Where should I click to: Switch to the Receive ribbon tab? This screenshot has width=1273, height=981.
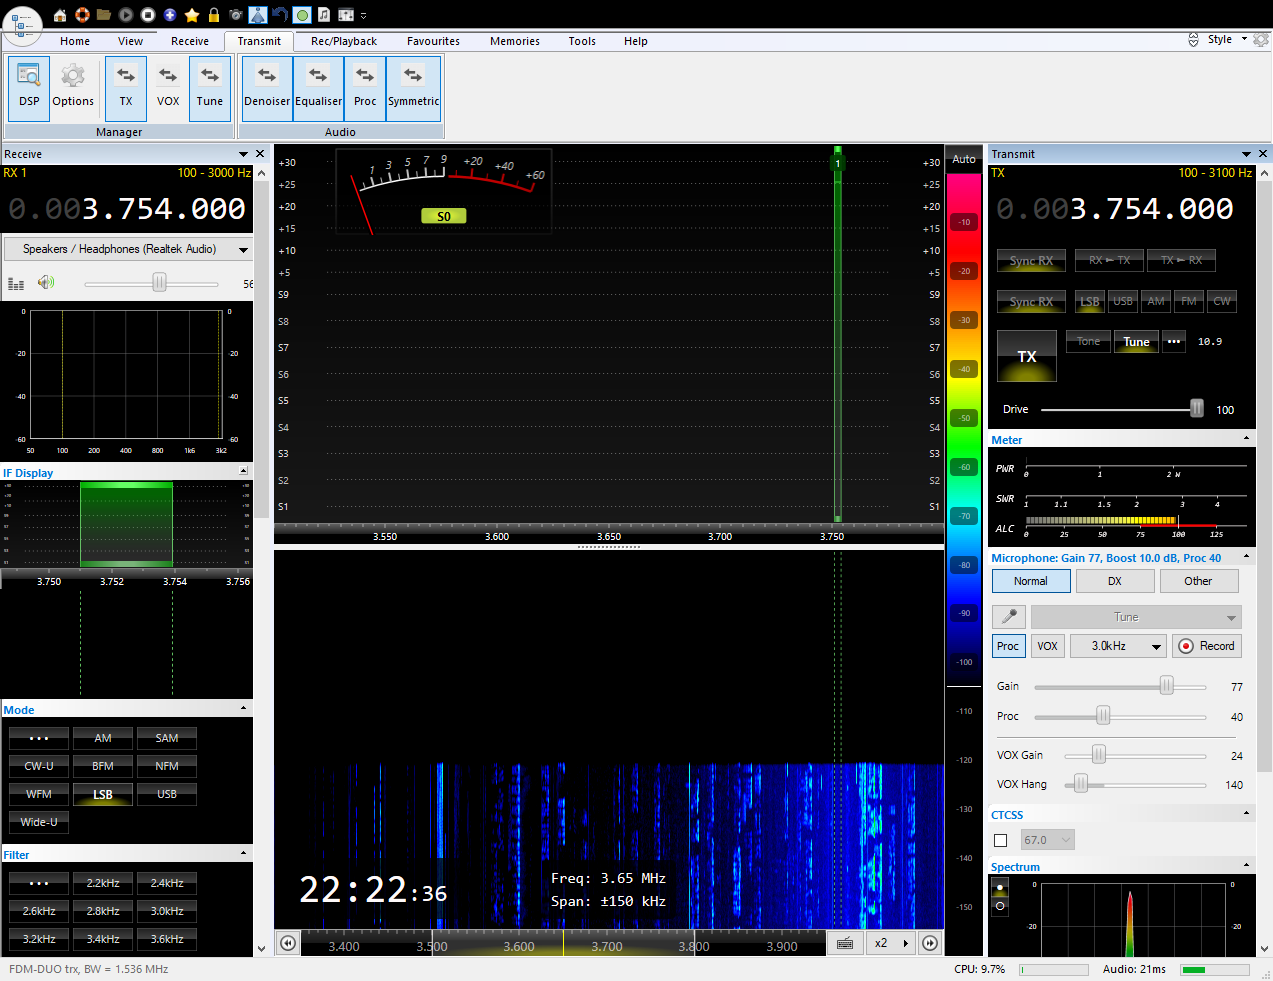(190, 41)
